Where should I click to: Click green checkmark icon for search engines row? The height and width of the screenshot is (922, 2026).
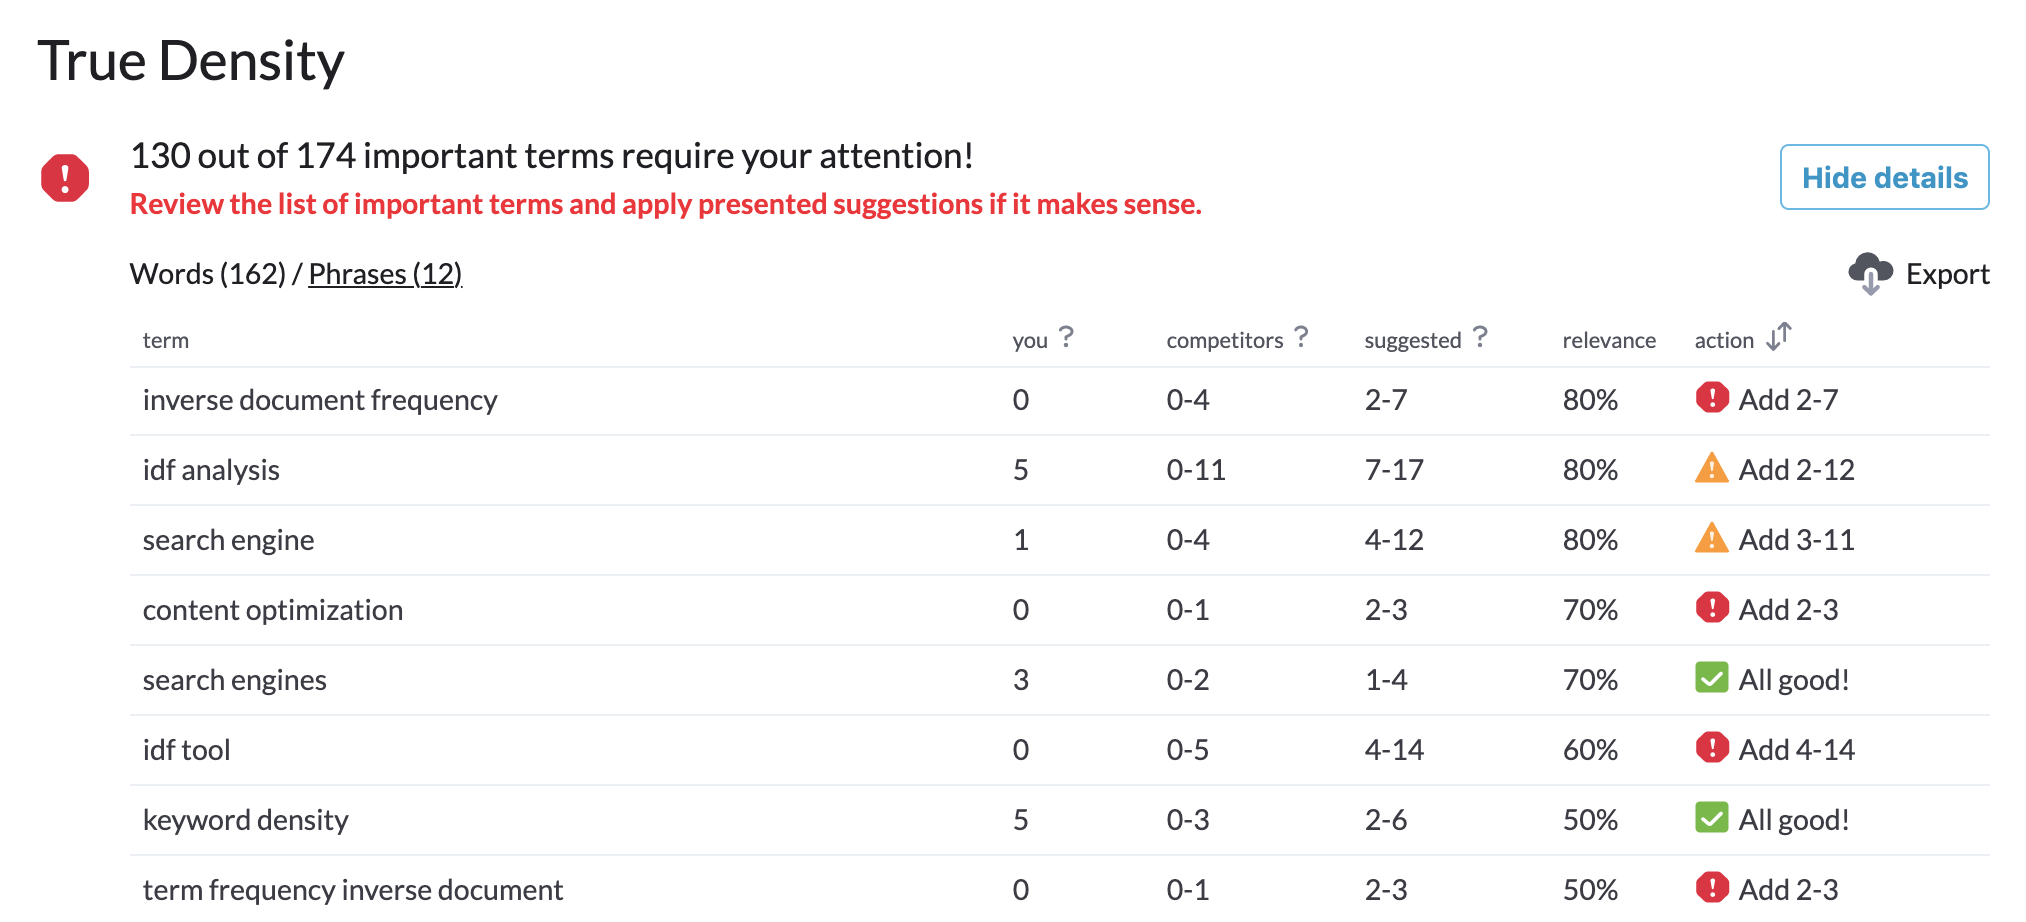pos(1712,677)
